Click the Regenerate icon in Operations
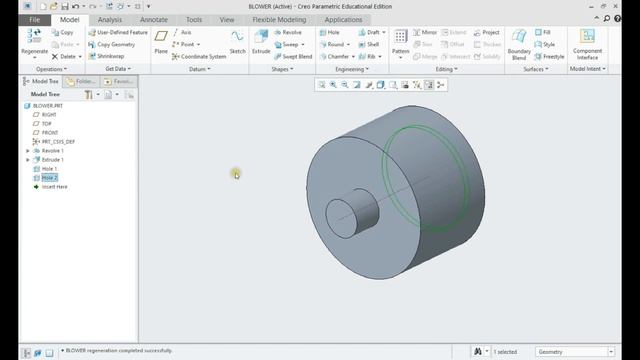The width and height of the screenshot is (640, 360). coord(34,36)
